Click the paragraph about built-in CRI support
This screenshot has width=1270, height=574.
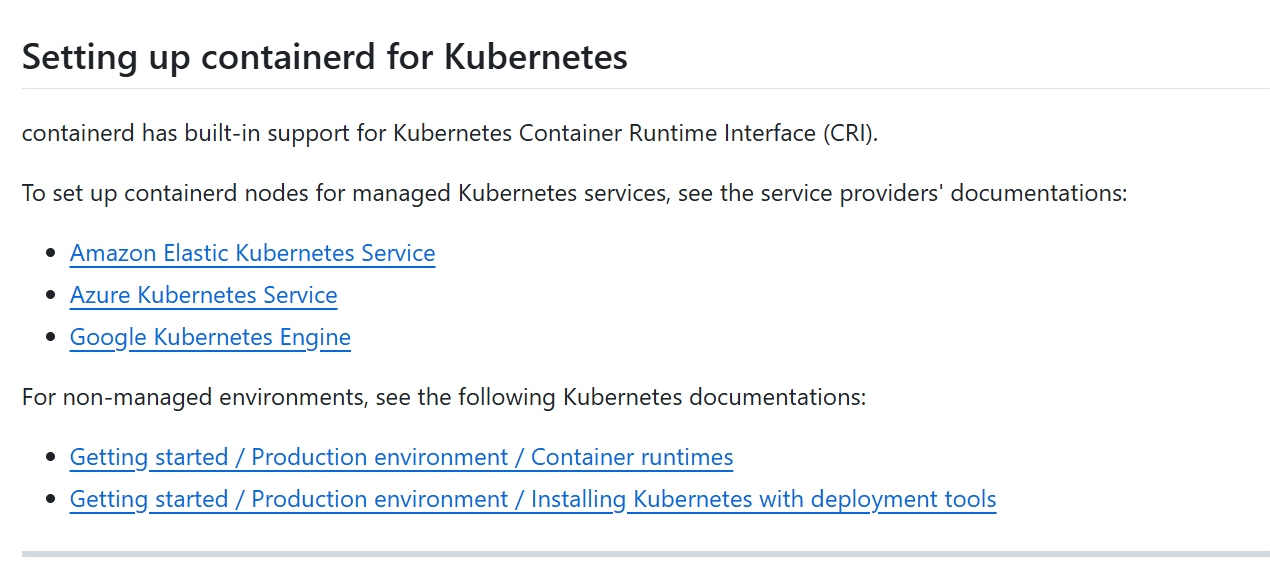[x=450, y=133]
